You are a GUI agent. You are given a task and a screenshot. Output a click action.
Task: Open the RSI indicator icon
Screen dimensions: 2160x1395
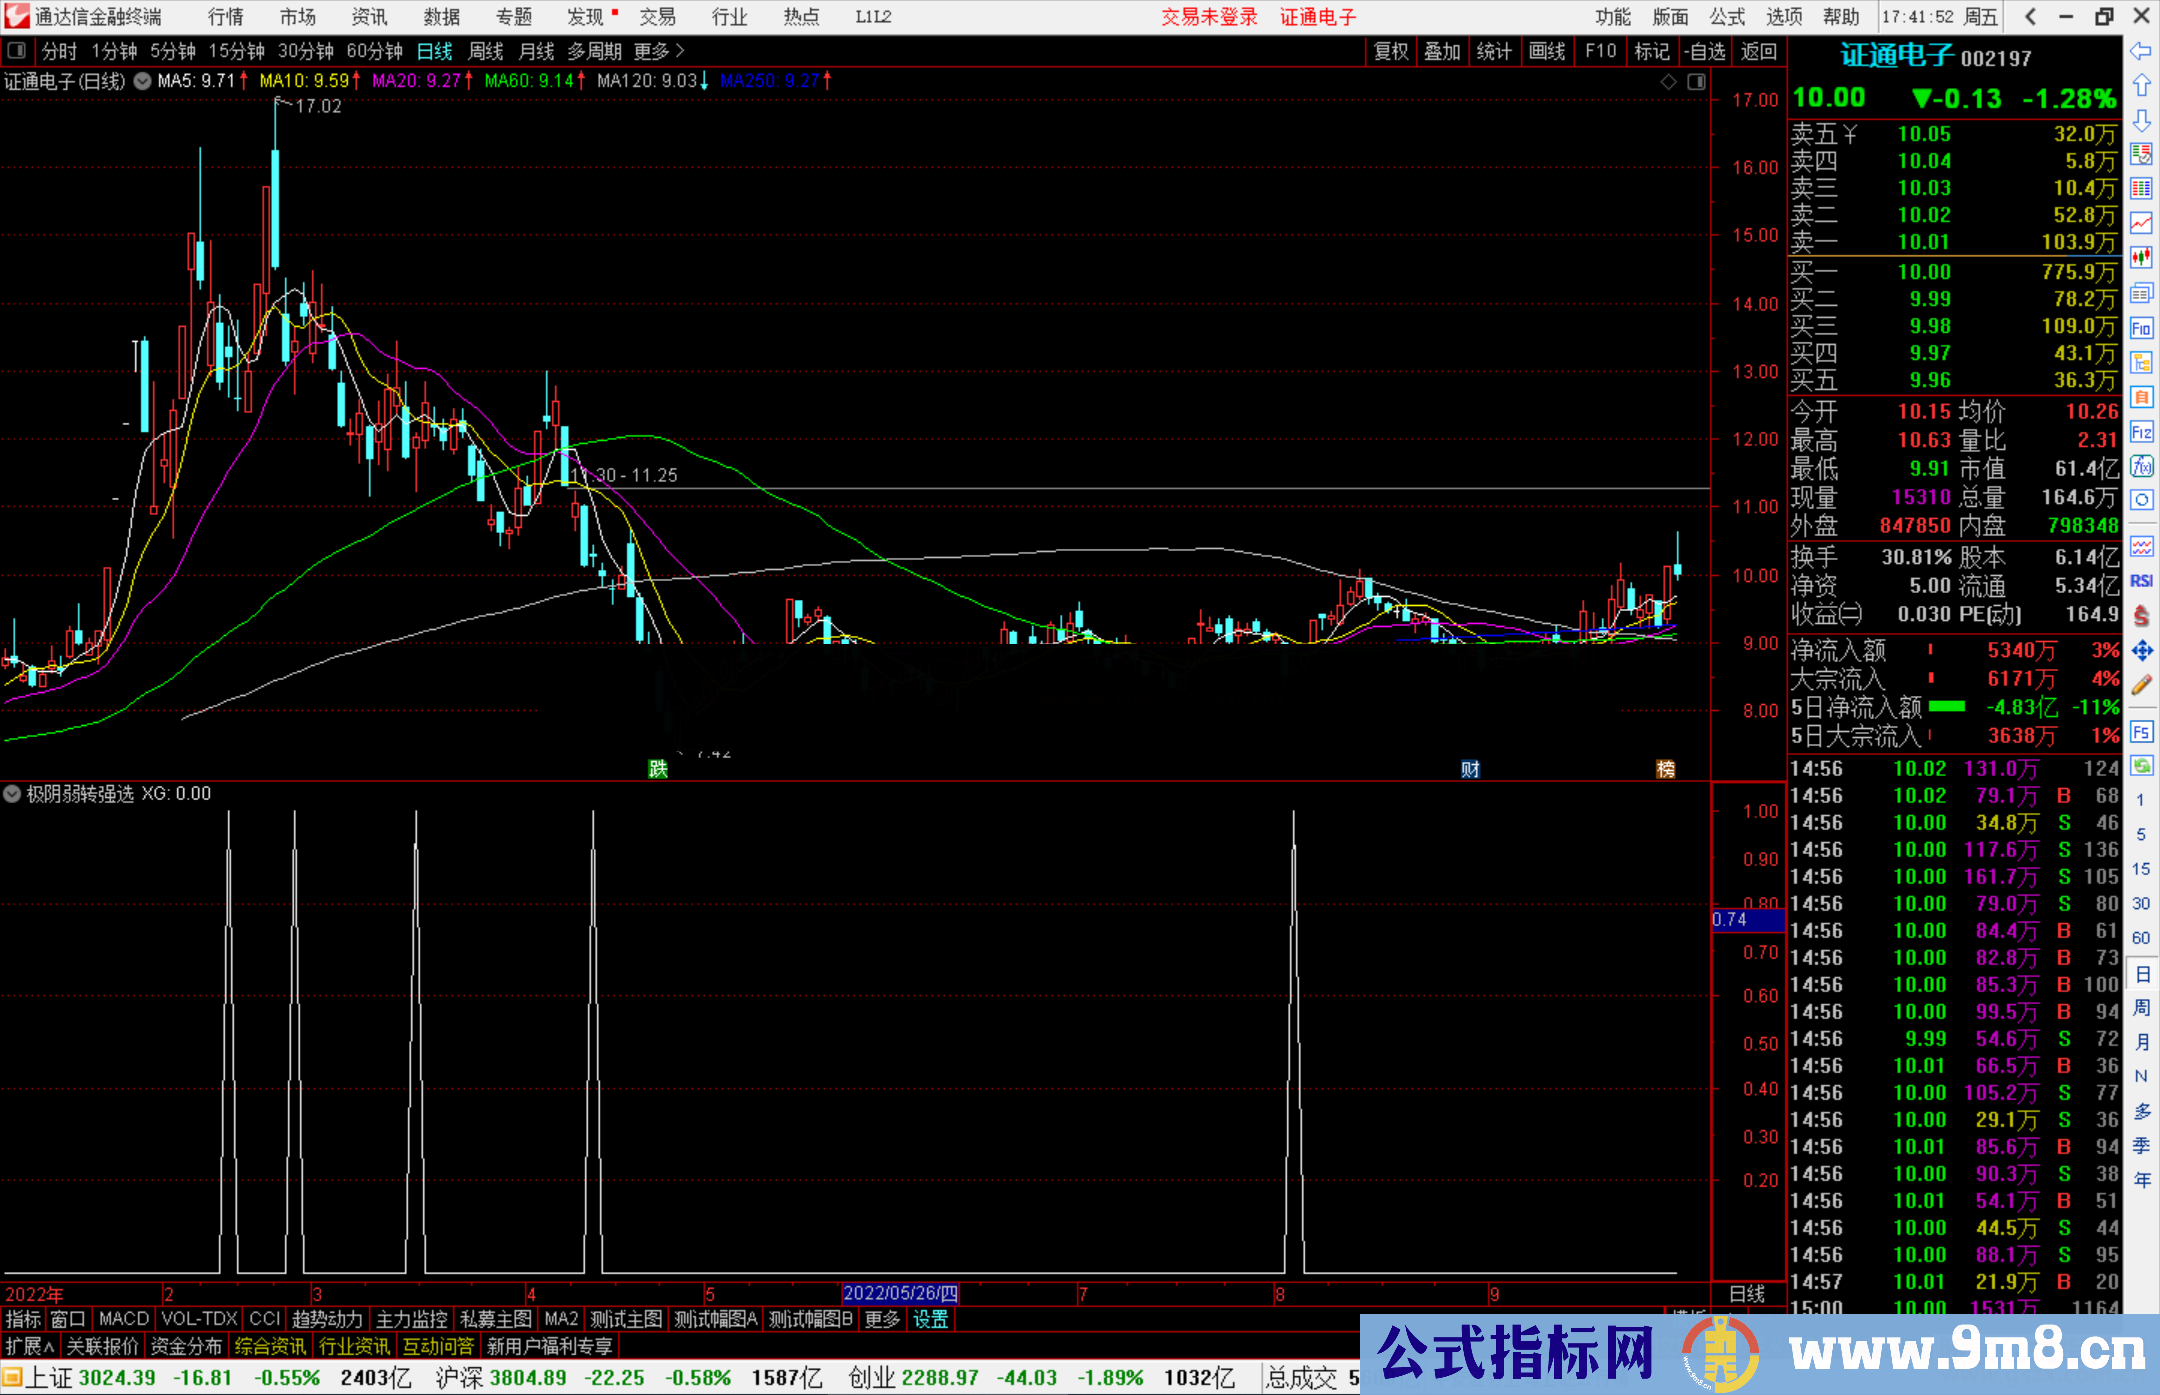pyautogui.click(x=2141, y=581)
